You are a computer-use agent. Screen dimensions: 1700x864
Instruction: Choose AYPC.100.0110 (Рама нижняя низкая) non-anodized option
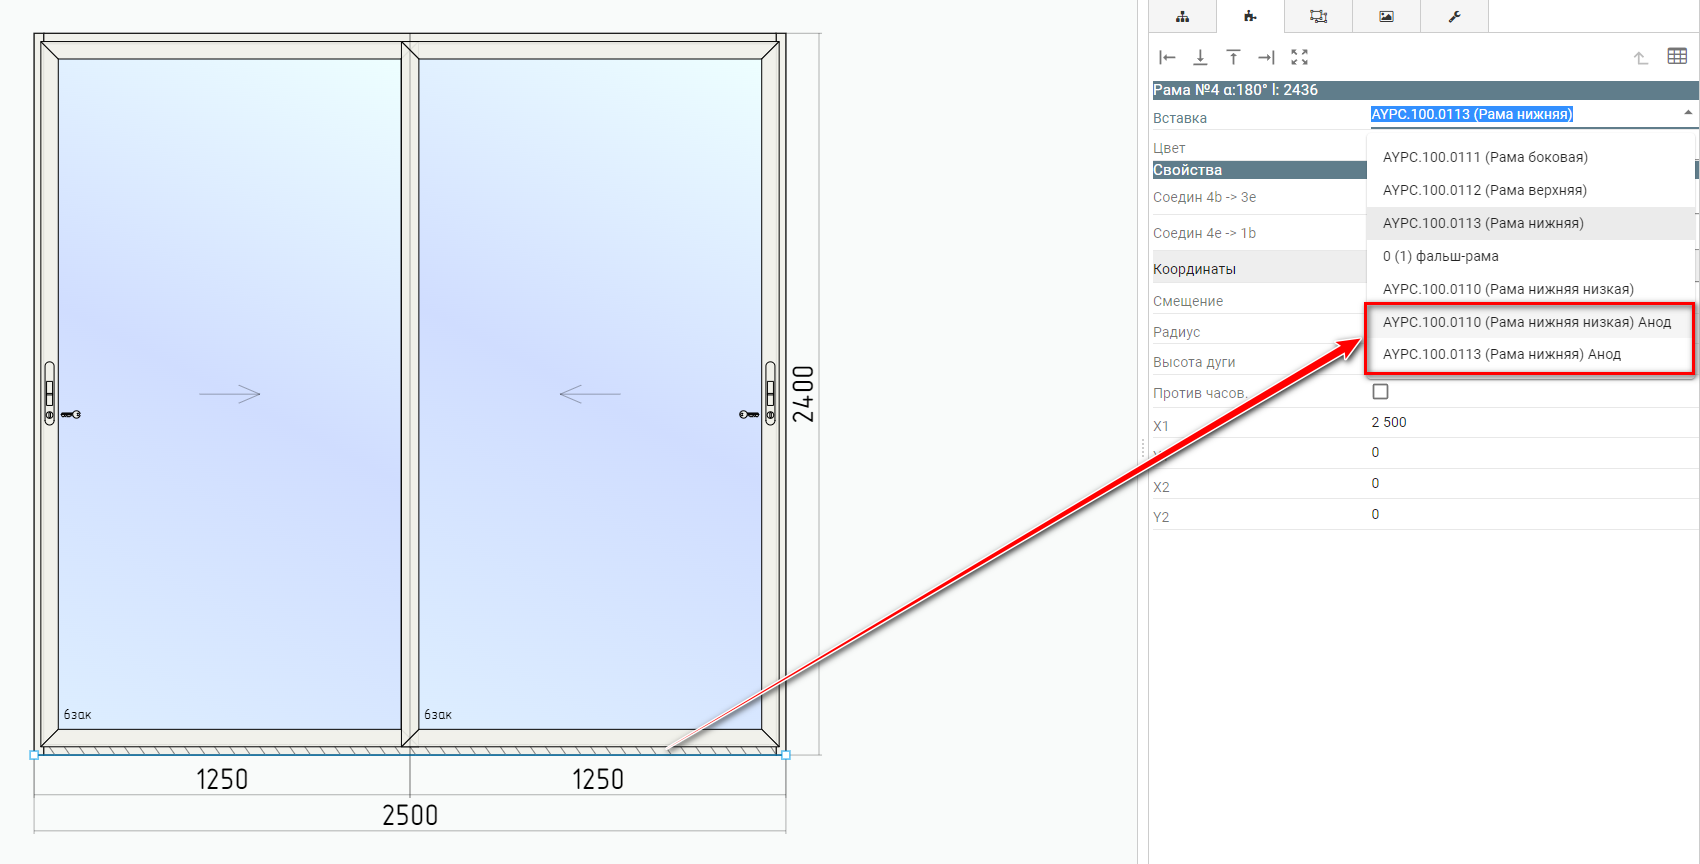click(1530, 289)
